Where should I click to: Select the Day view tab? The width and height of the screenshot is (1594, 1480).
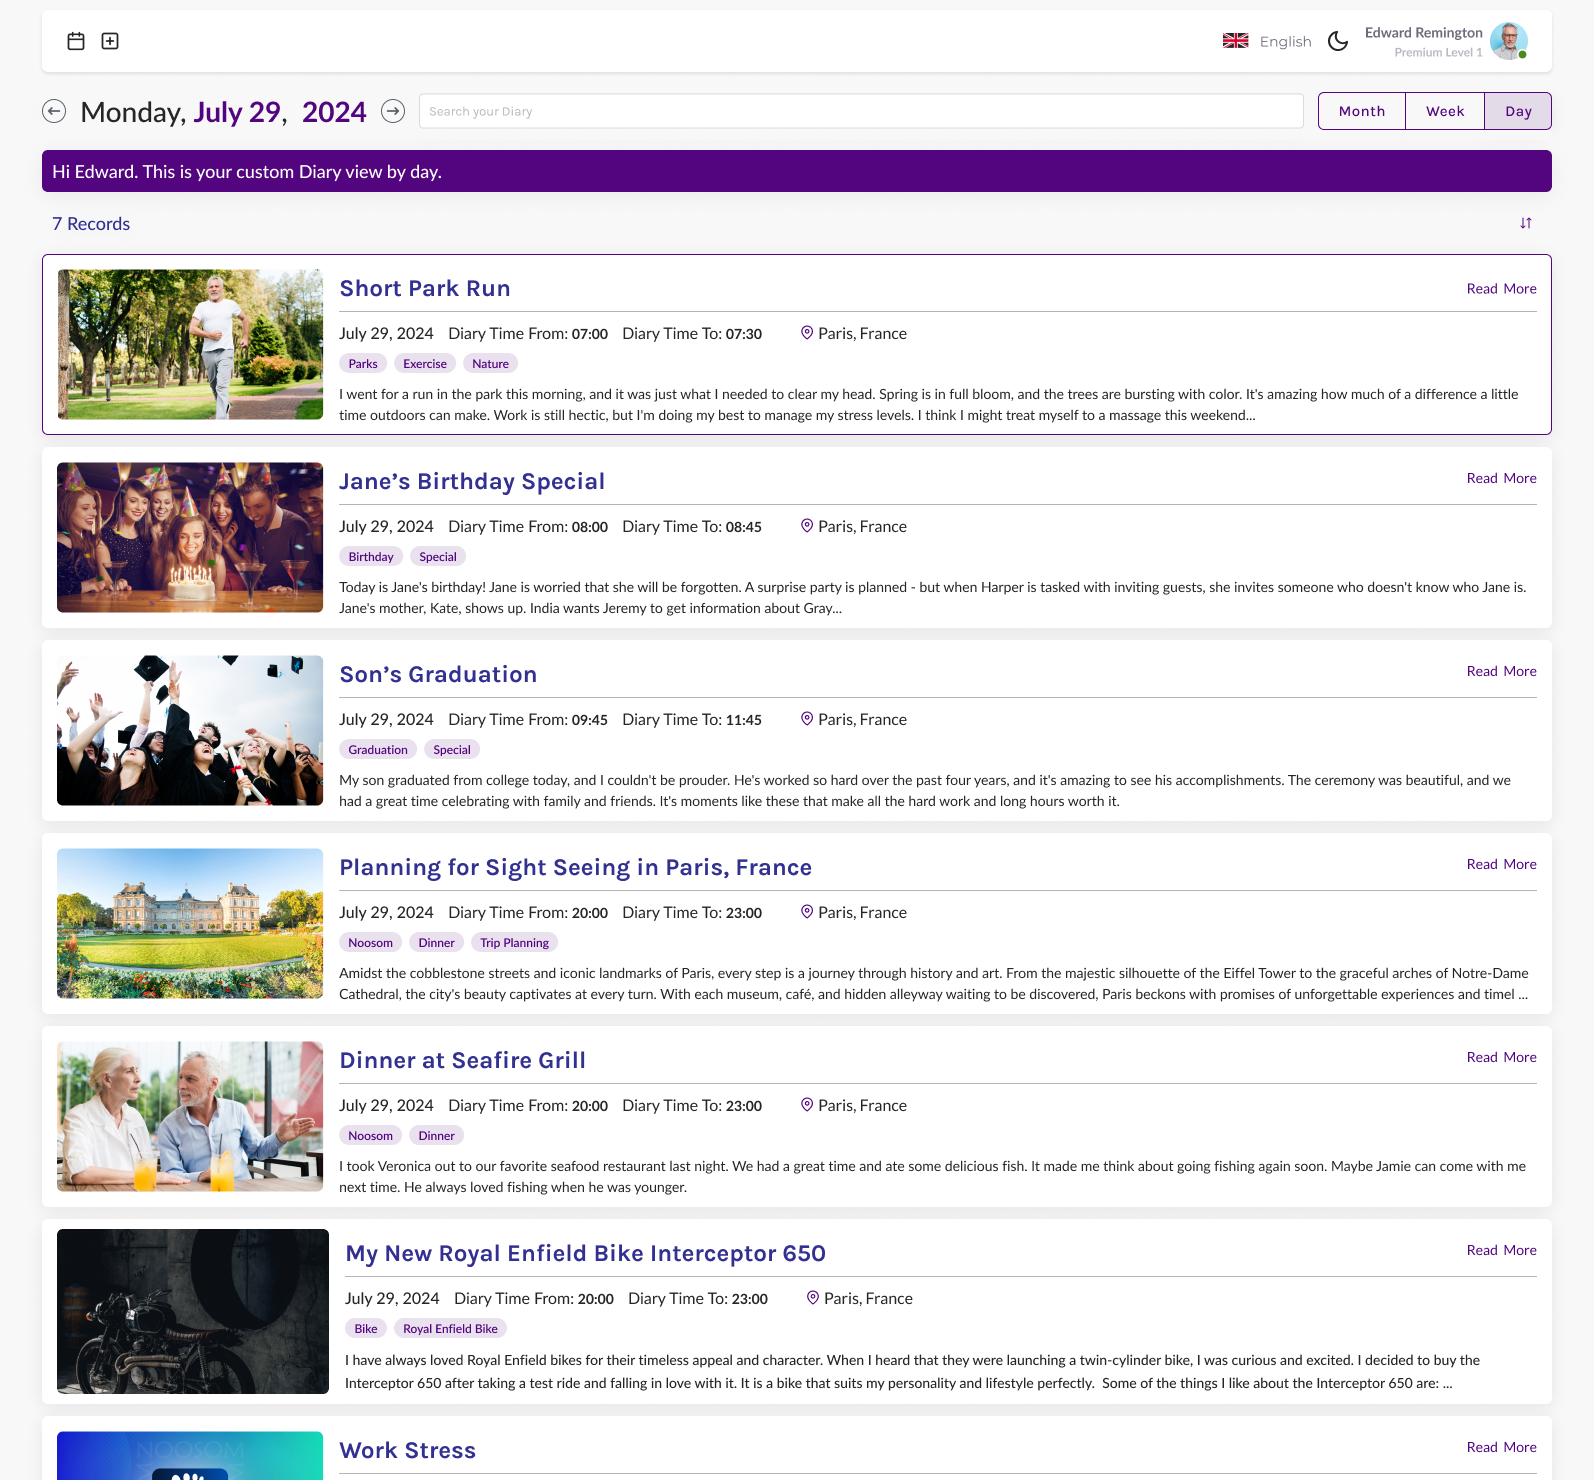[x=1517, y=111]
